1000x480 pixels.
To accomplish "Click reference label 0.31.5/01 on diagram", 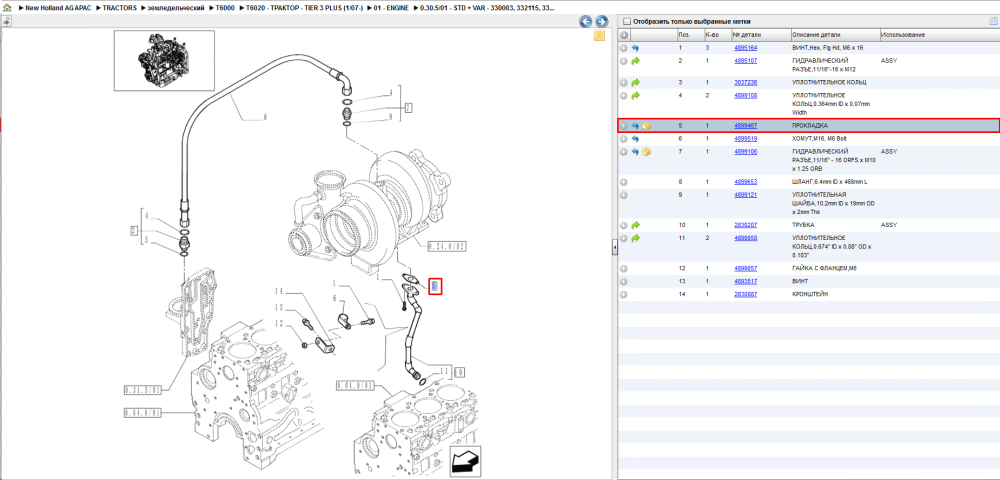I will pyautogui.click(x=145, y=389).
